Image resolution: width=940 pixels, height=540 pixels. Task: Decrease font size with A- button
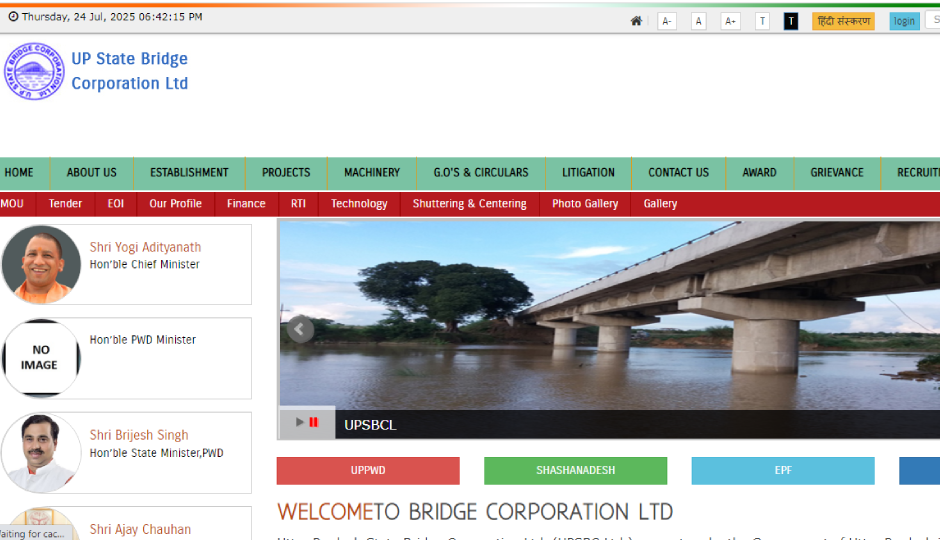[667, 21]
